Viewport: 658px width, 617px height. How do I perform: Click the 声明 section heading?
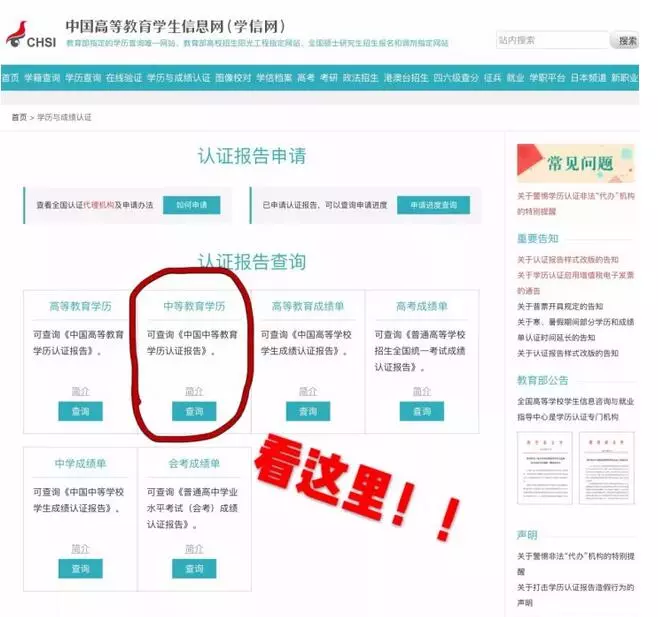pyautogui.click(x=527, y=535)
